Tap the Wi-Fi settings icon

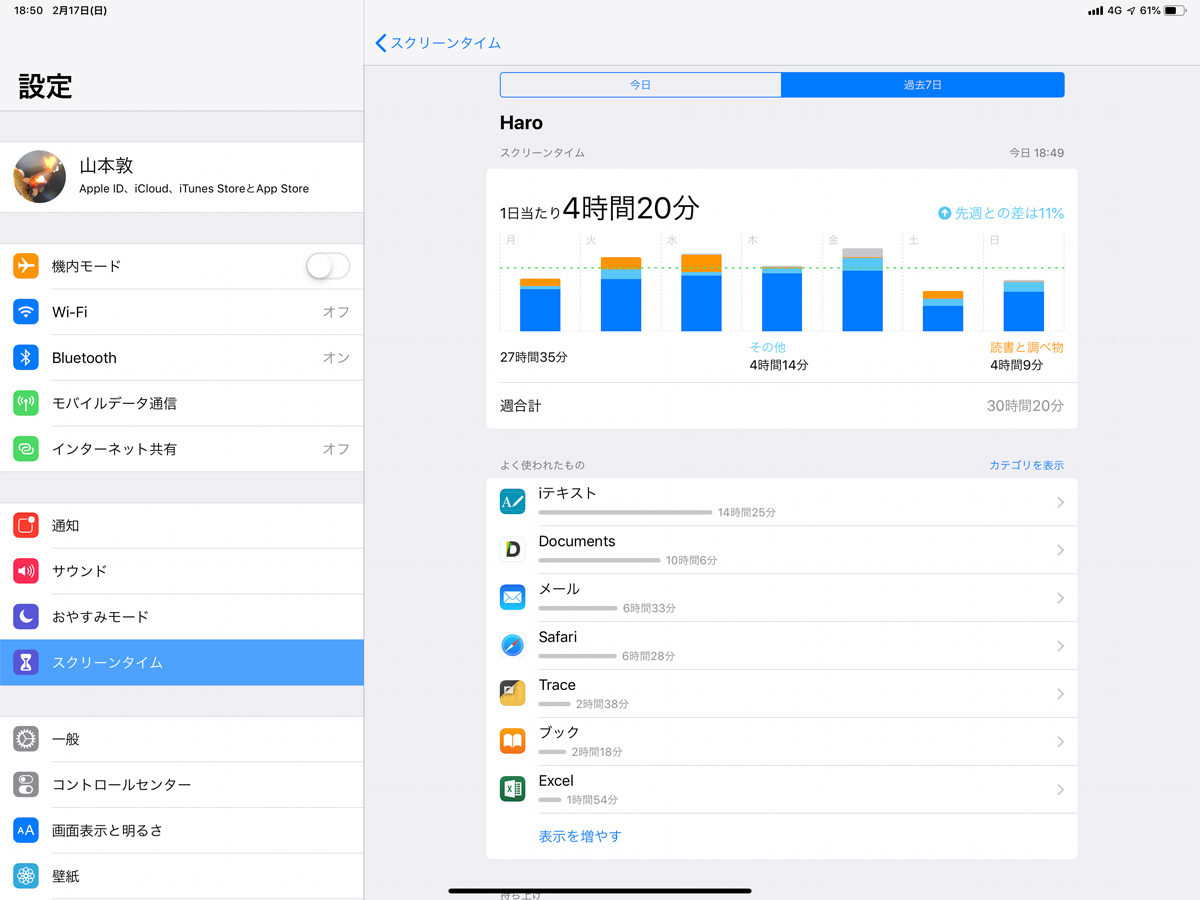click(26, 312)
